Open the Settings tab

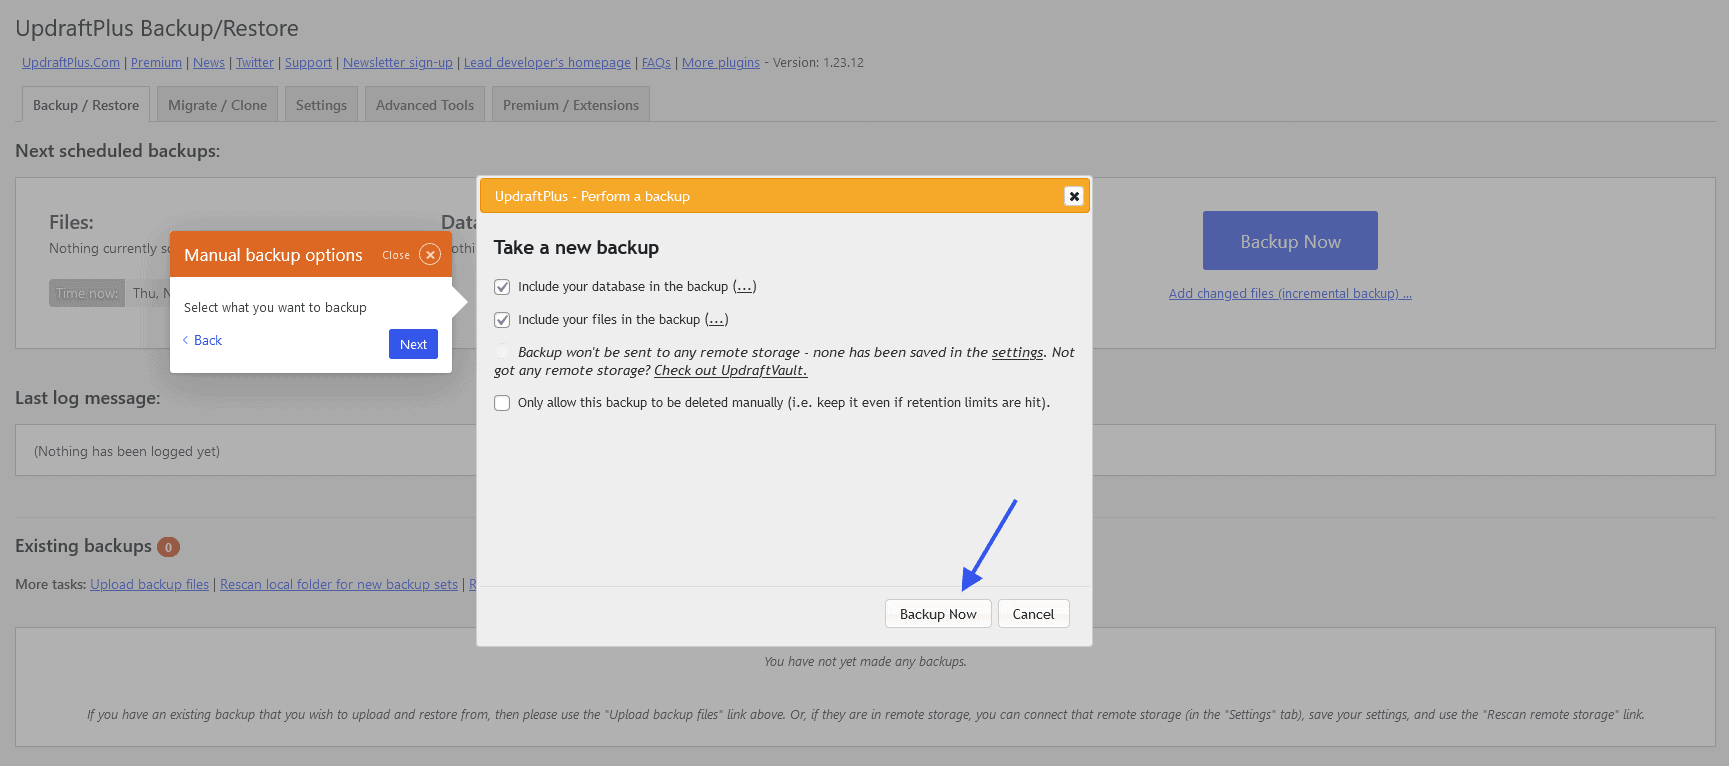coord(321,105)
